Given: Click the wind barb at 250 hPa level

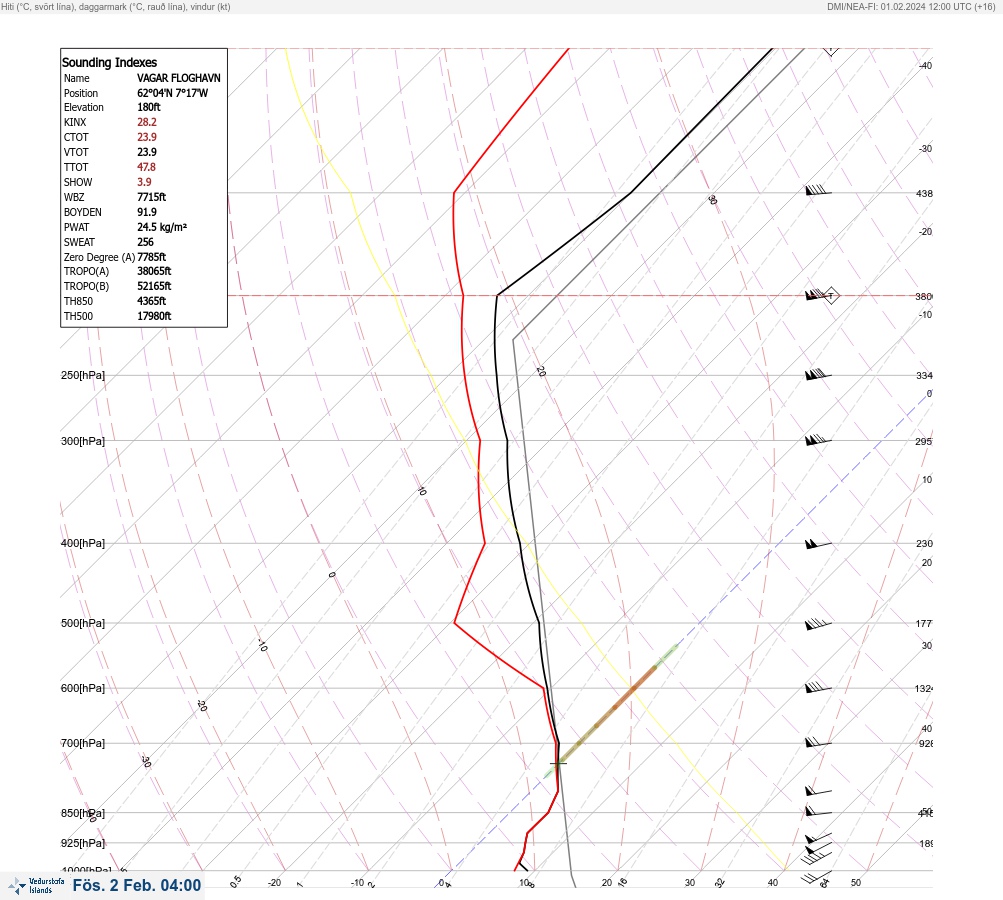Looking at the screenshot, I should 818,374.
